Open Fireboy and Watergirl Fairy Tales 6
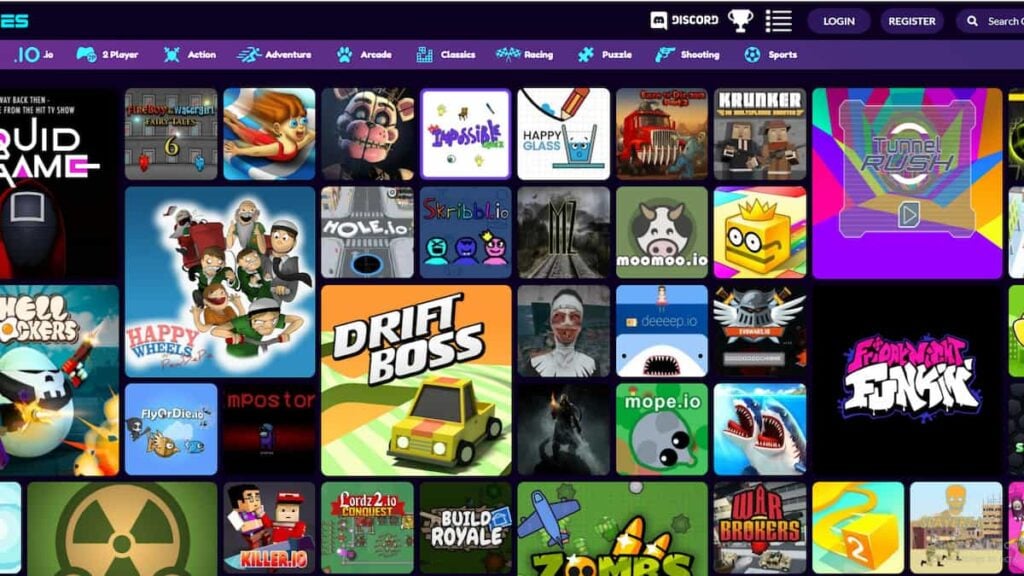The height and width of the screenshot is (576, 1024). pos(171,134)
